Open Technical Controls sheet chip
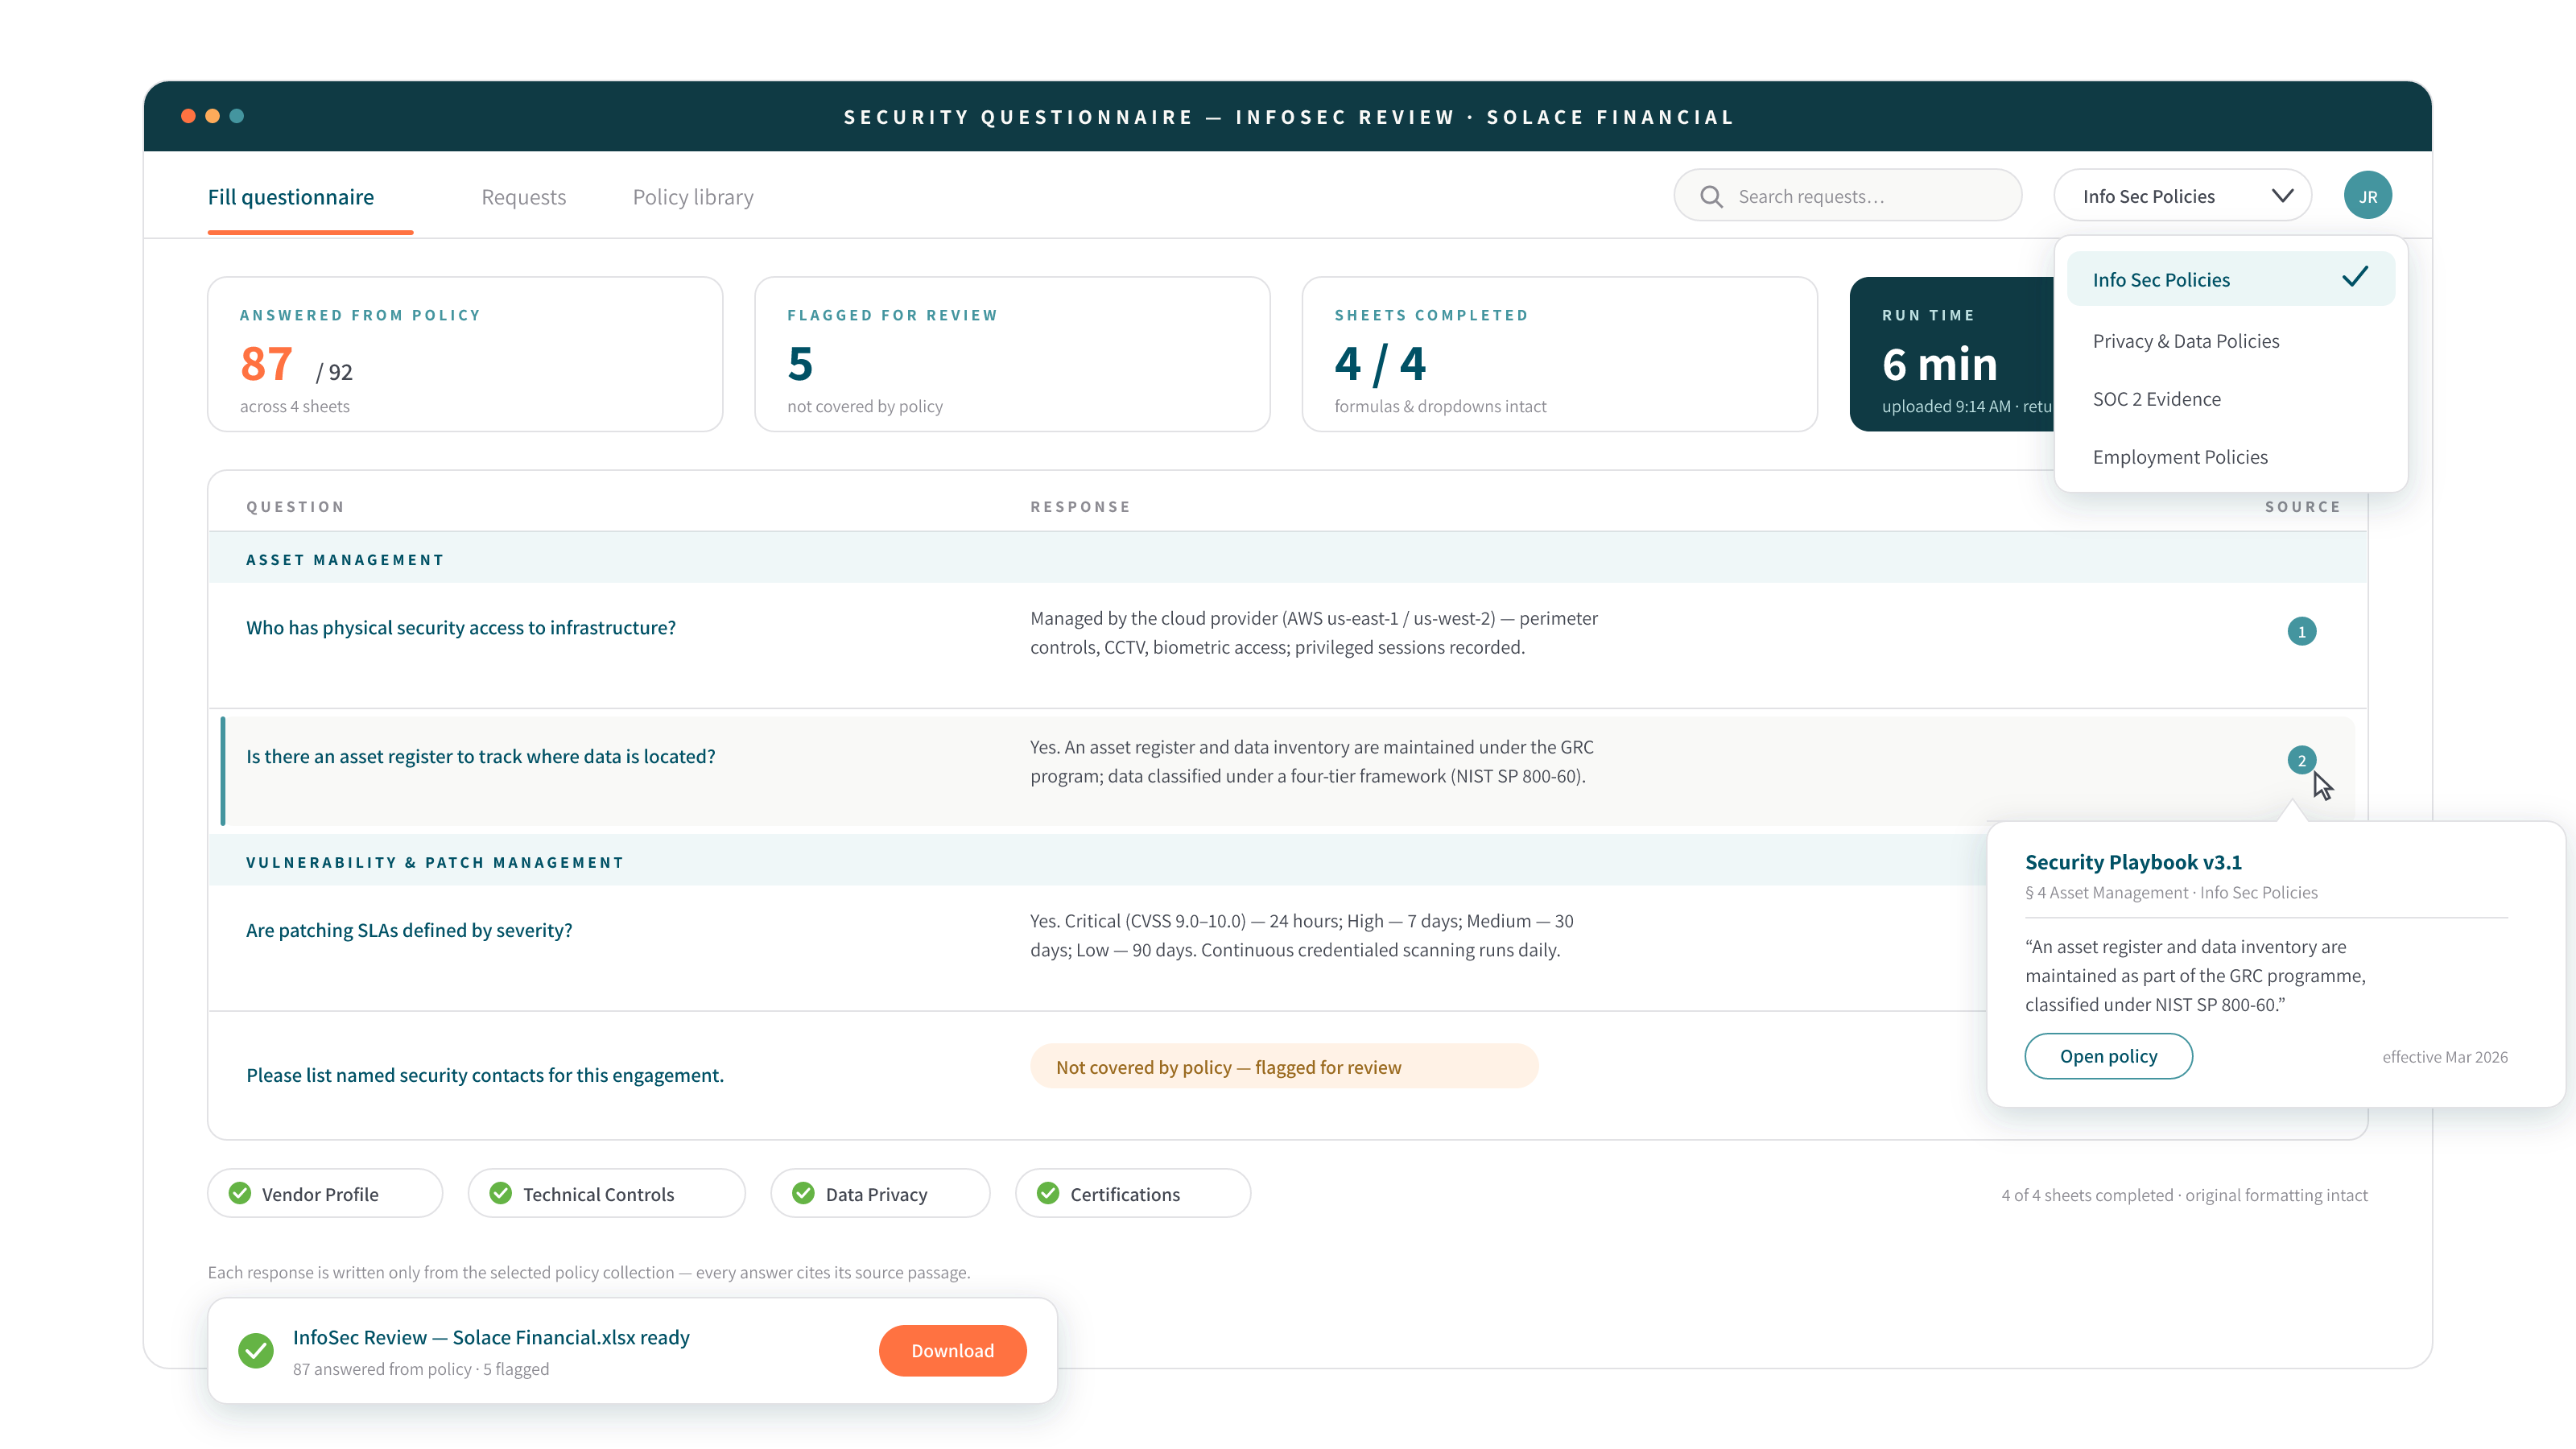The height and width of the screenshot is (1449, 2576). 606,1193
